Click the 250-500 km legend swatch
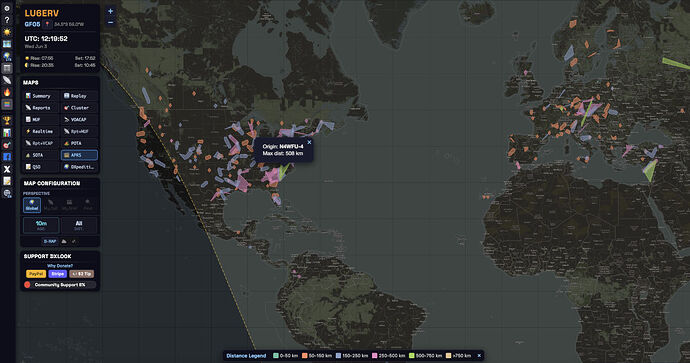Screen dimensions: 690x363 coord(374,356)
